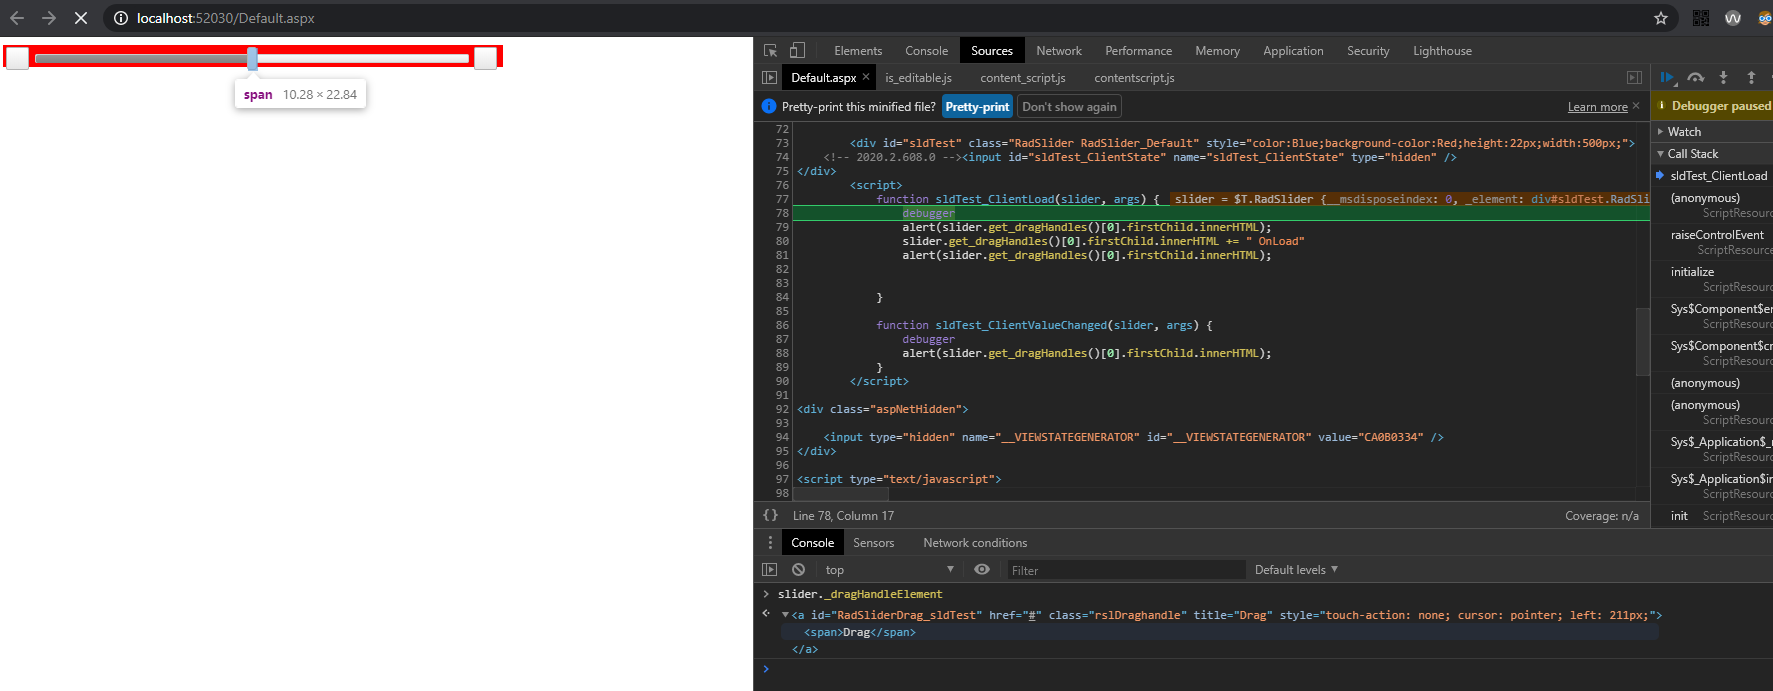1773x691 pixels.
Task: Open the is_editable.js file tab
Action: 918,78
